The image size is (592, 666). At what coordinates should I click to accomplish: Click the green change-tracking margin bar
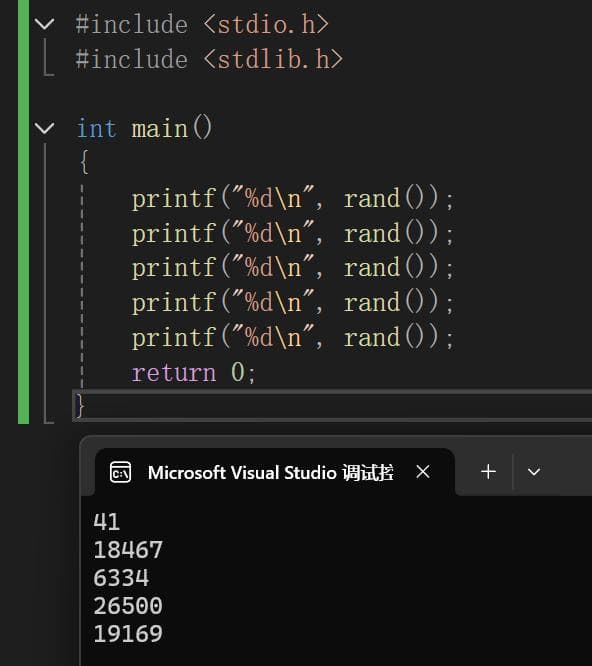[x=23, y=212]
